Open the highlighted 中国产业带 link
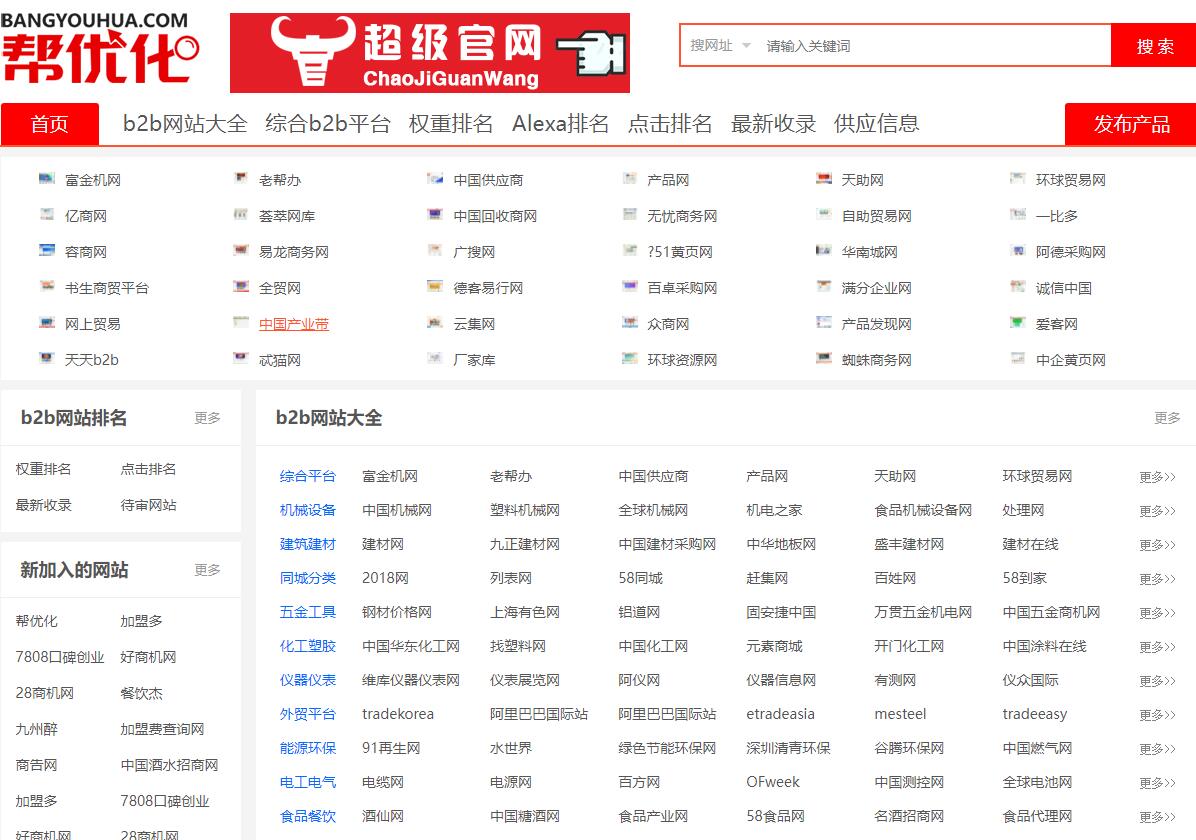1196x840 pixels. [x=294, y=324]
